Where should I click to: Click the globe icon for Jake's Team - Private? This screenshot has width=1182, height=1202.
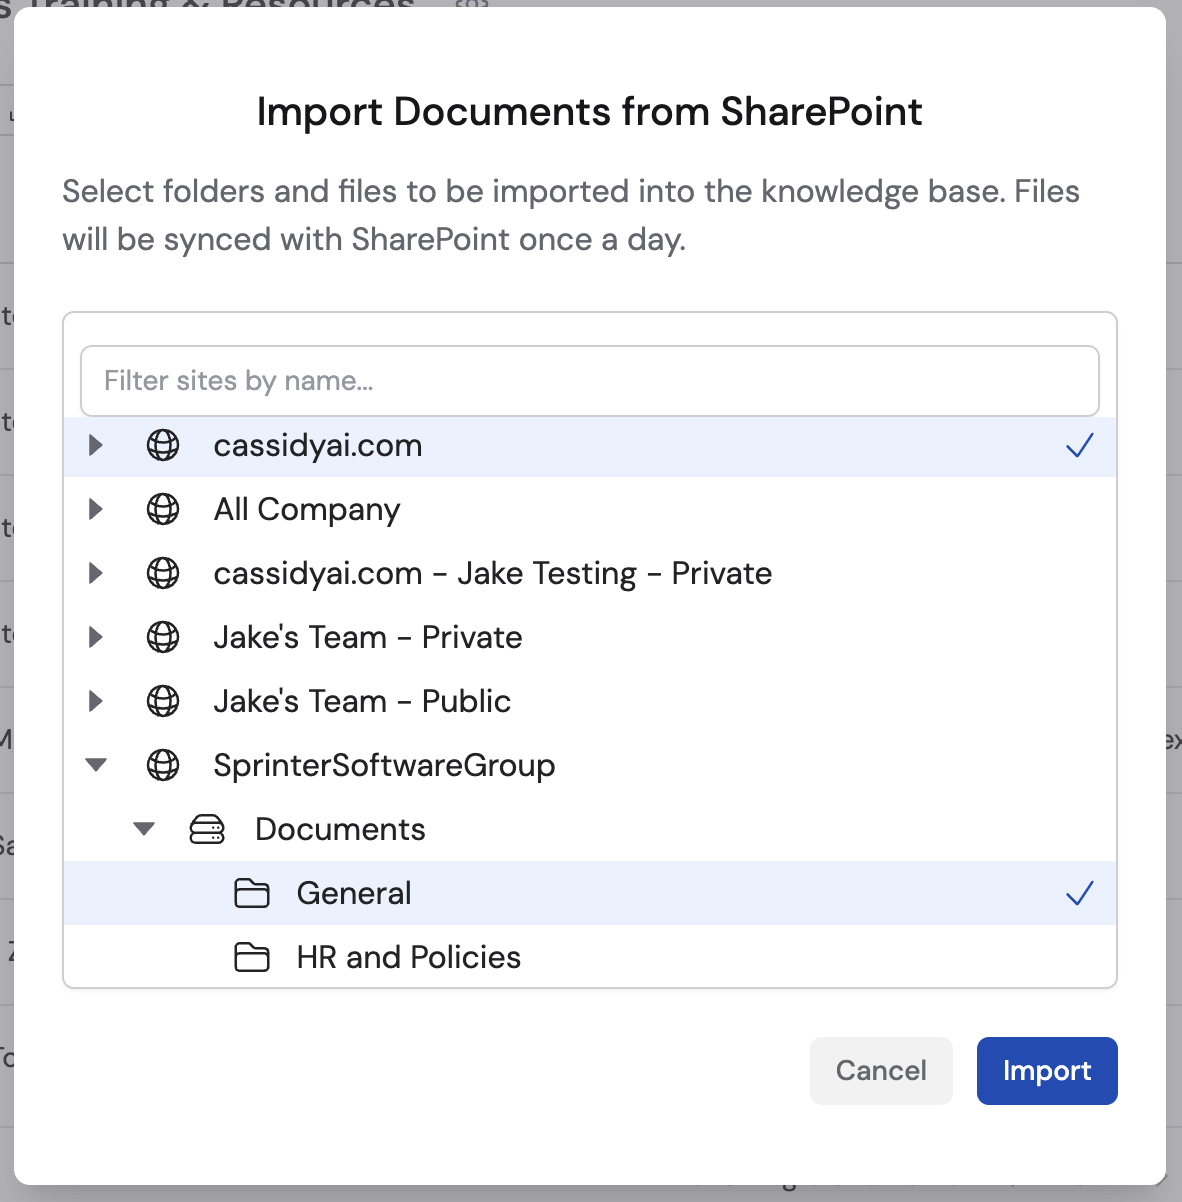[163, 637]
